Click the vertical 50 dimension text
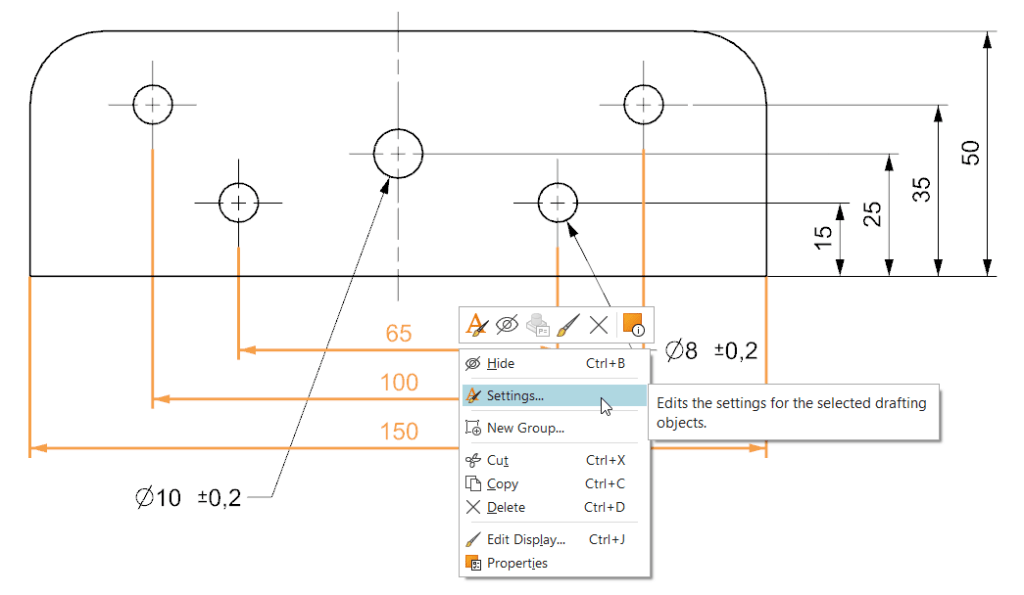Viewport: 1024px width, 595px height. click(970, 153)
